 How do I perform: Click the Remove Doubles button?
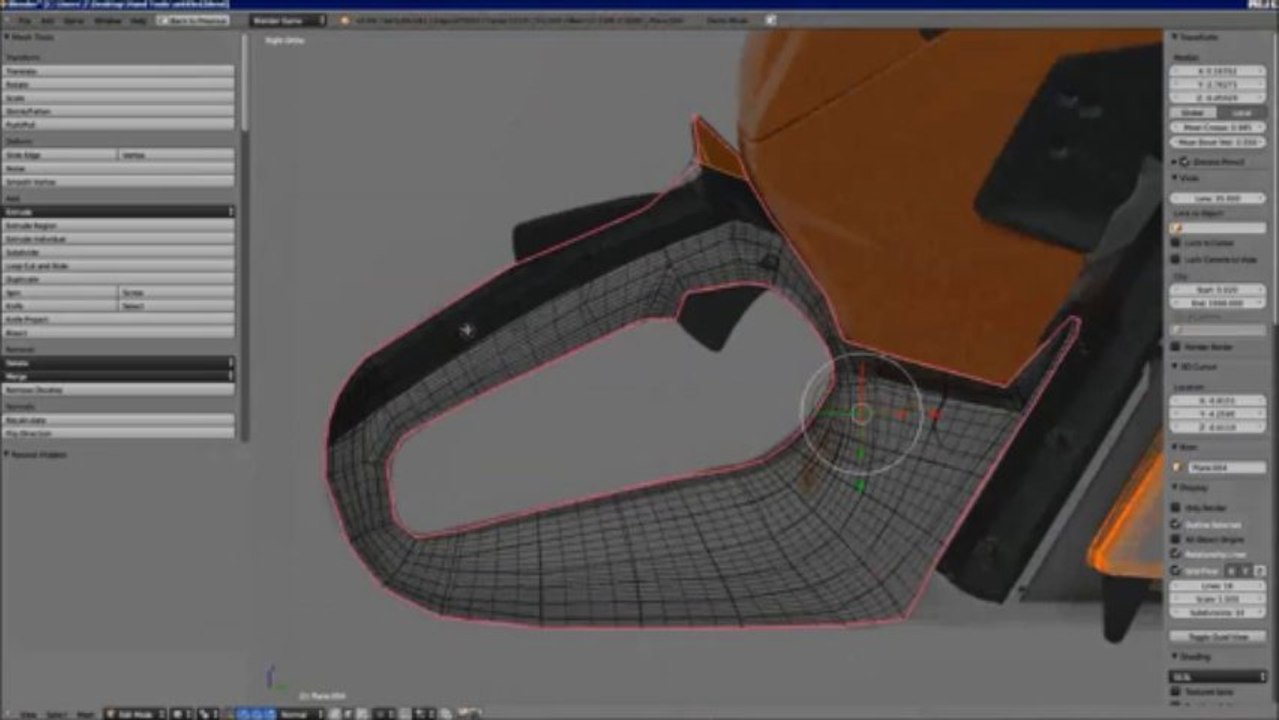[x=119, y=389]
